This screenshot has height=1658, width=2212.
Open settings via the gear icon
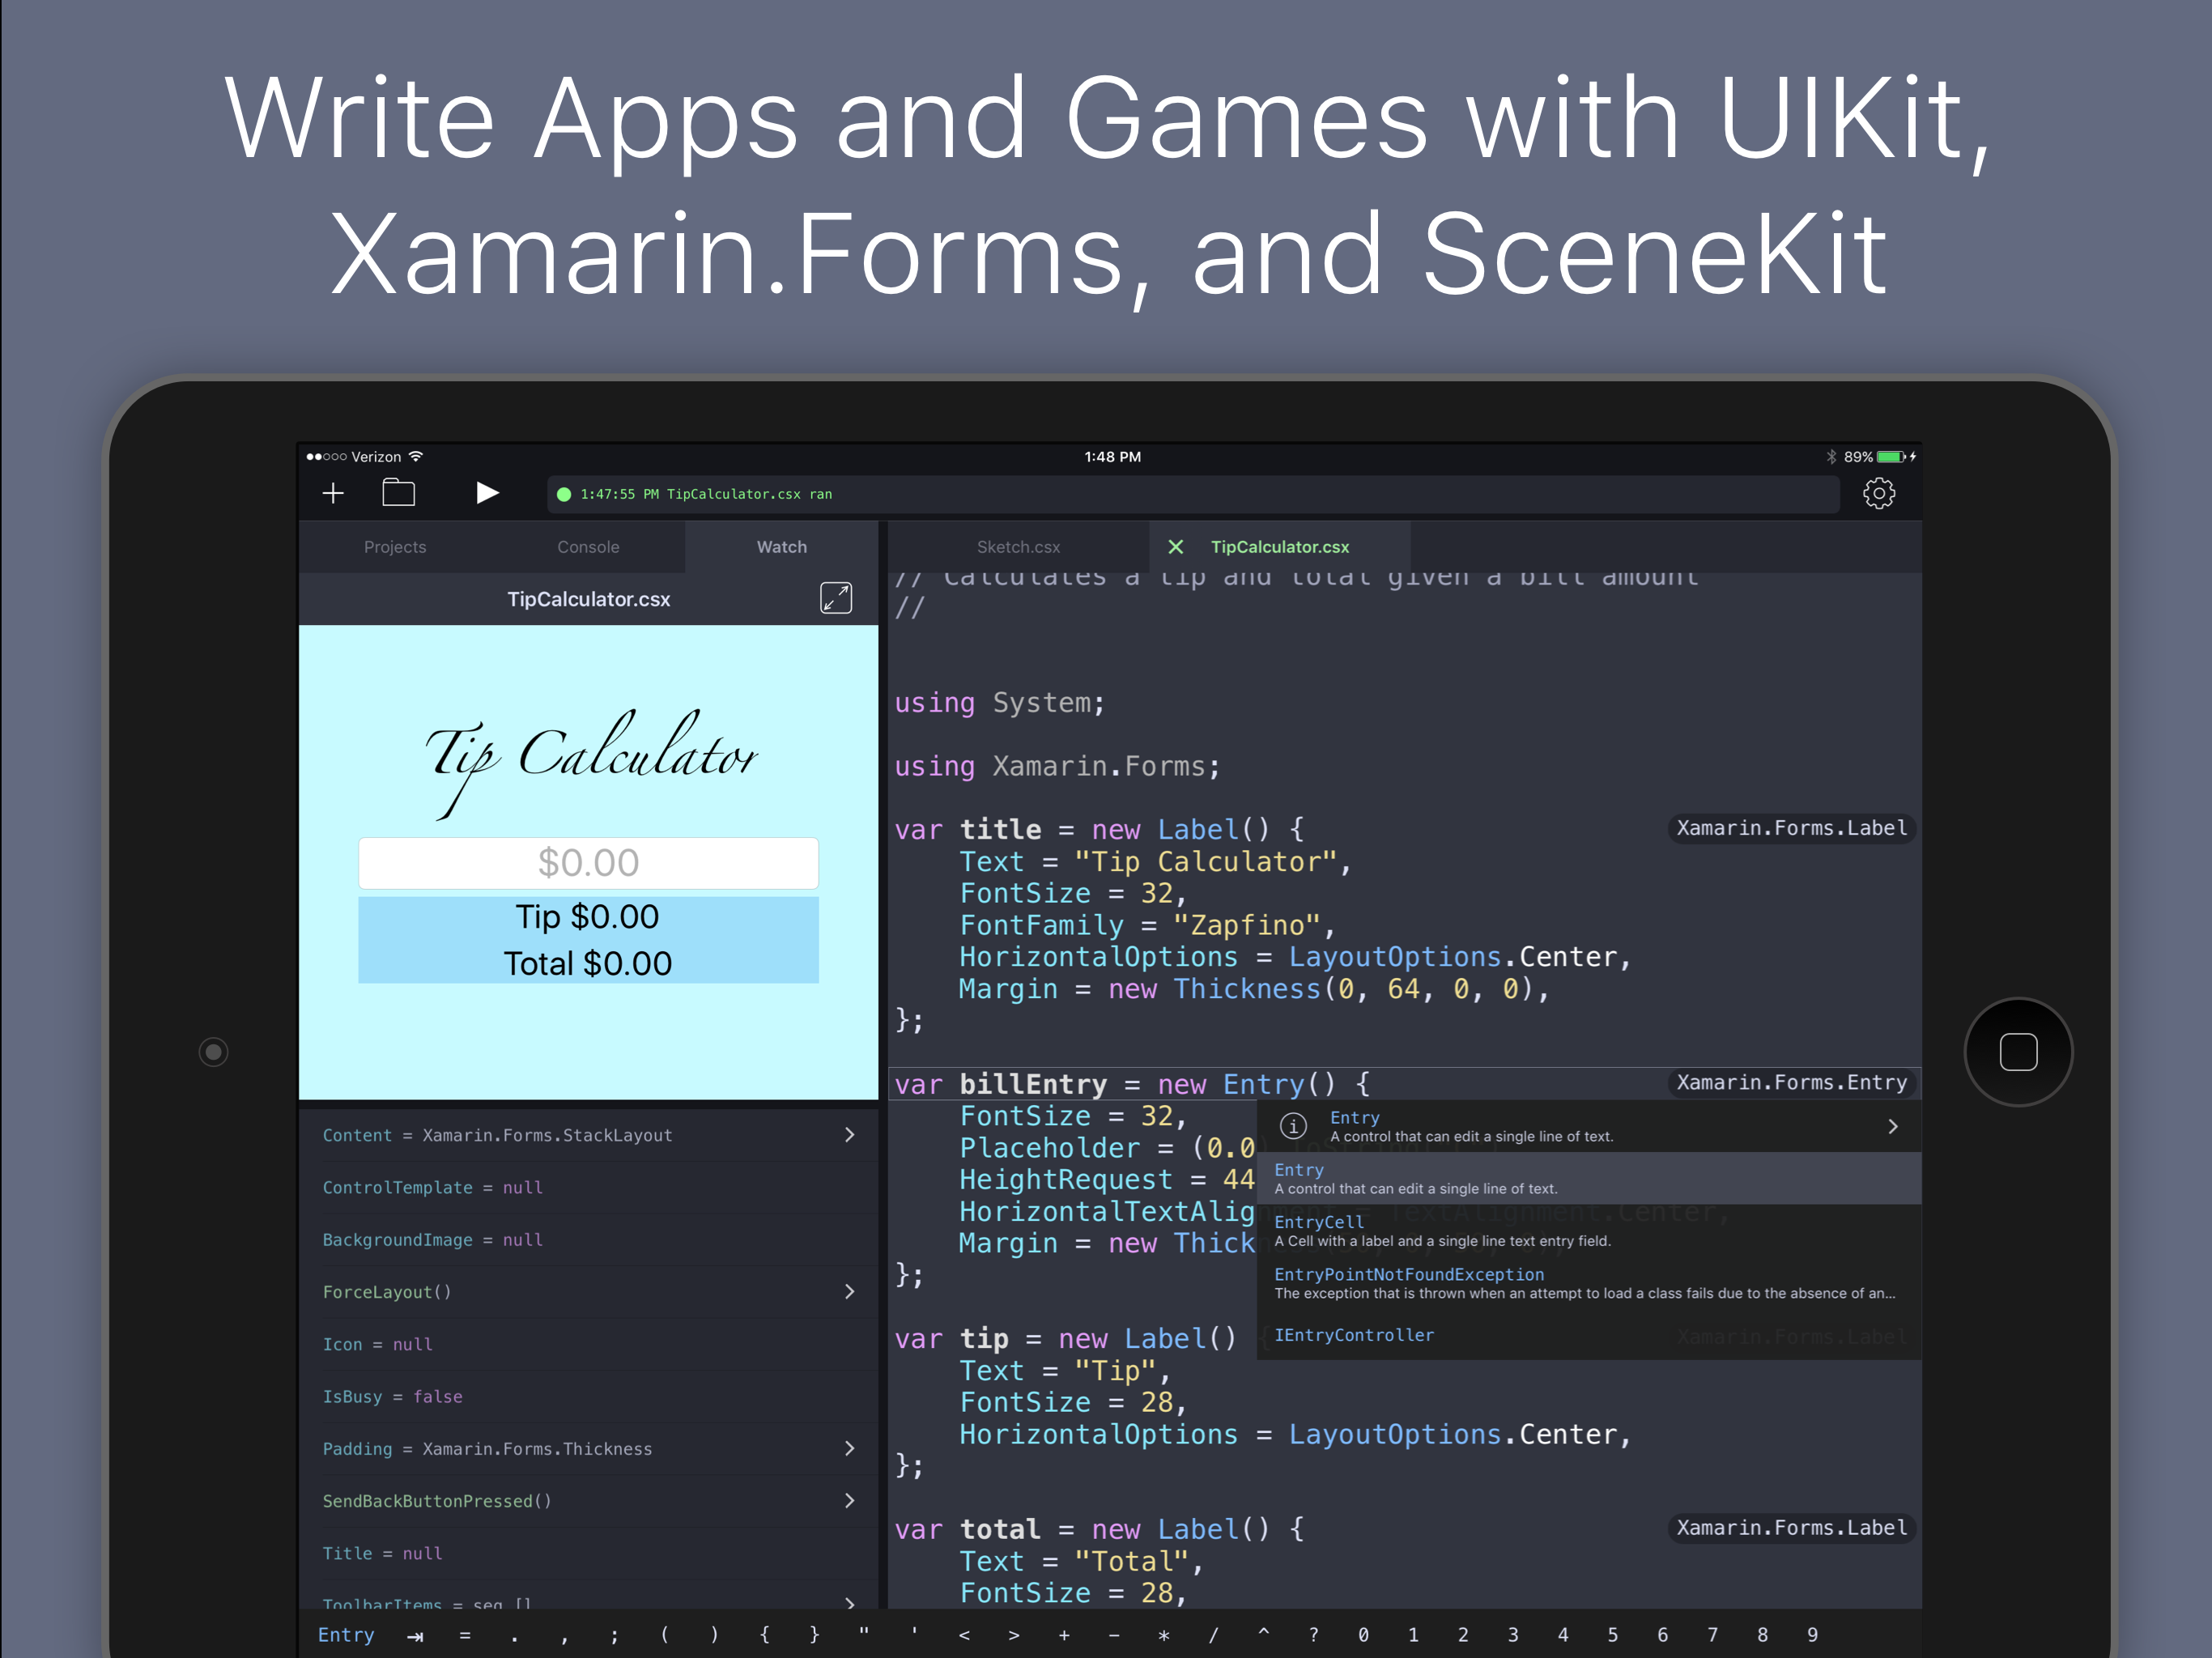point(1879,493)
